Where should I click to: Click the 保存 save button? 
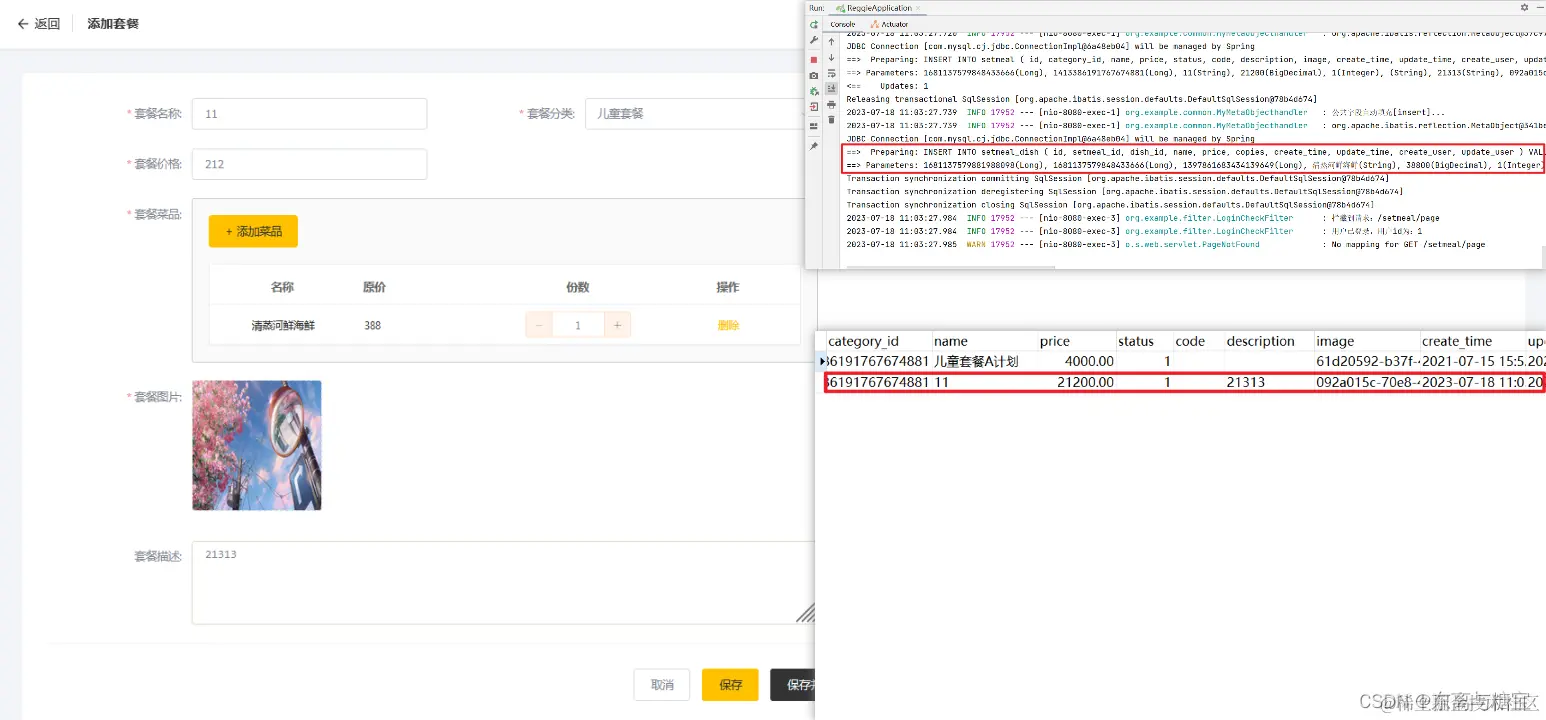point(729,684)
